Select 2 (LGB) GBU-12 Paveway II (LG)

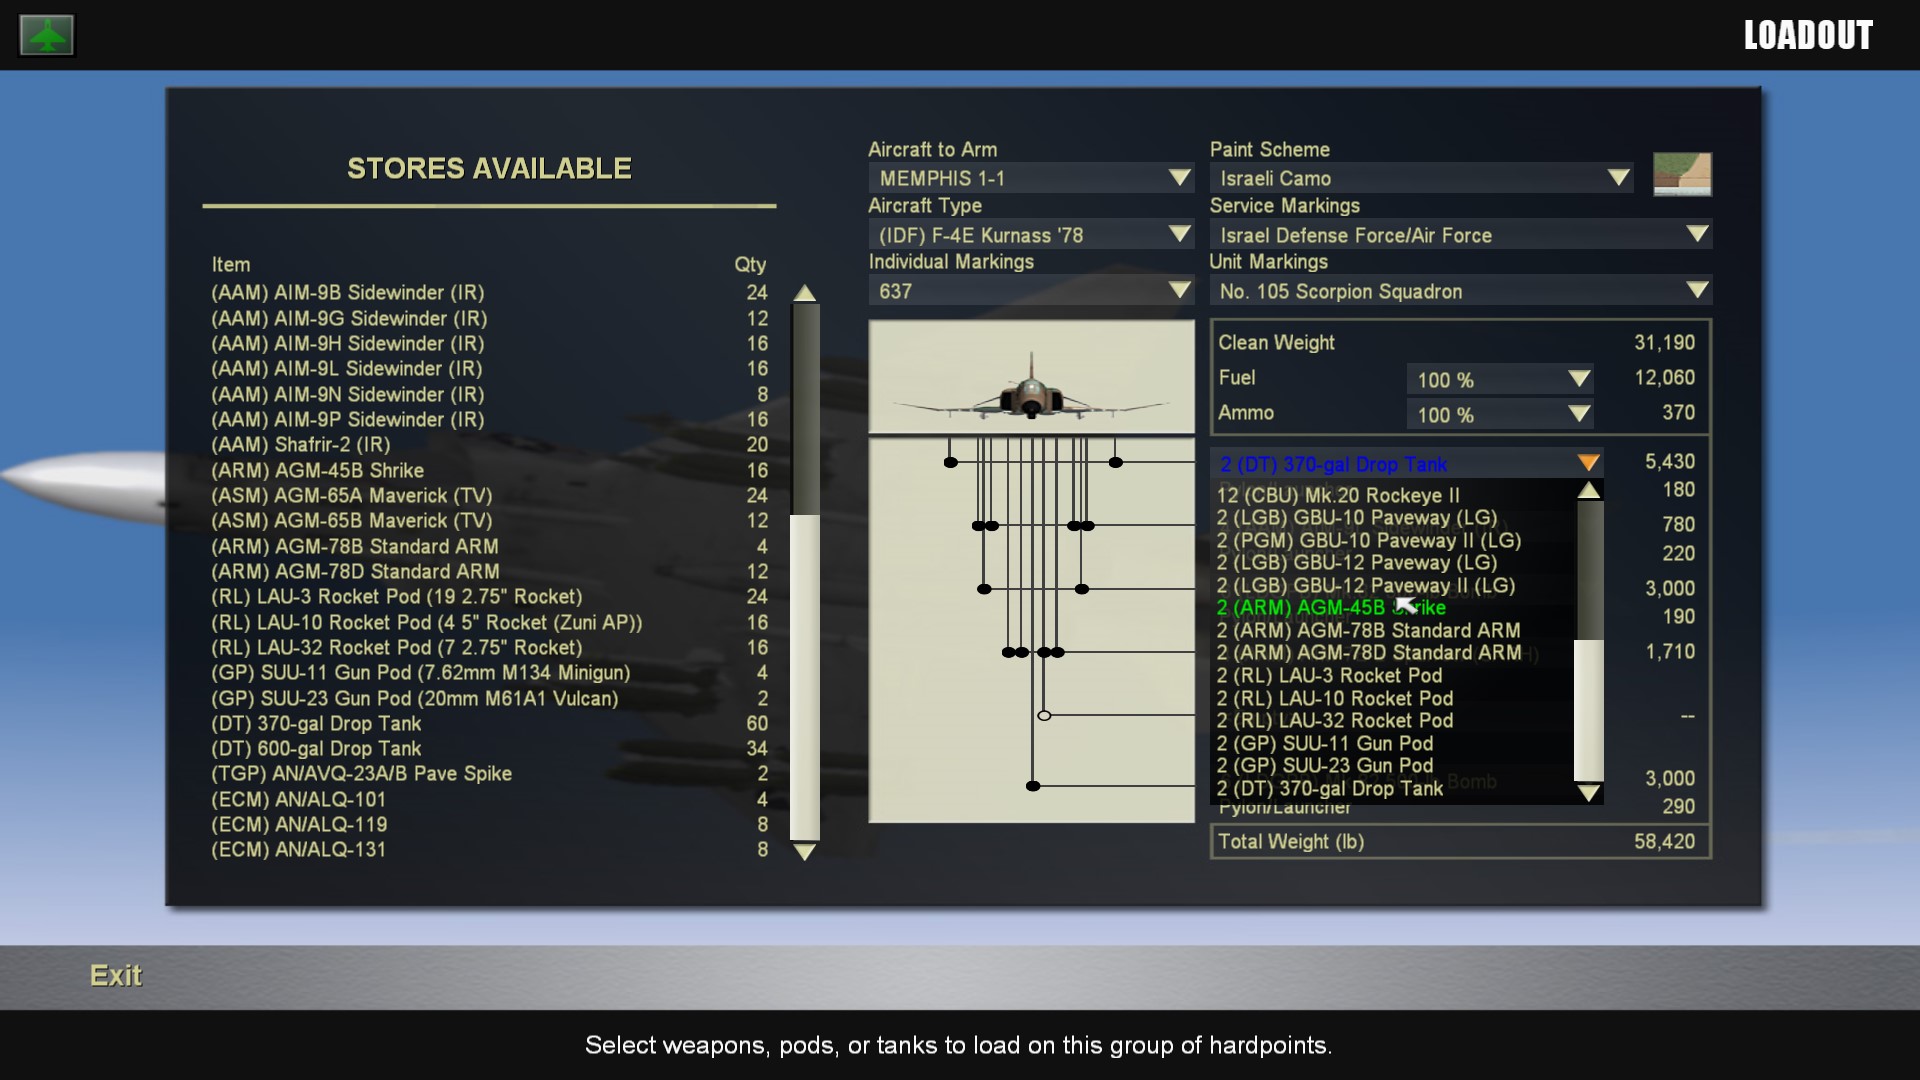pyautogui.click(x=1366, y=586)
